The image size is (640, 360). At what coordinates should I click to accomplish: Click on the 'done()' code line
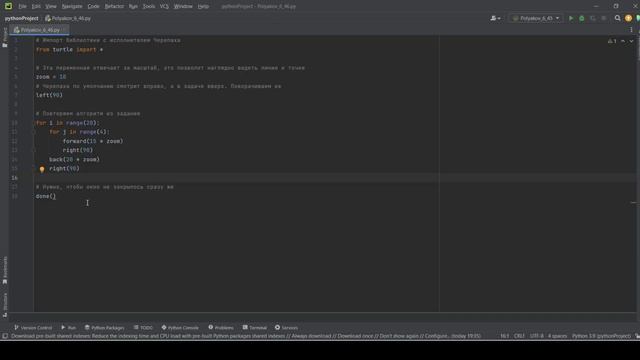coord(46,196)
